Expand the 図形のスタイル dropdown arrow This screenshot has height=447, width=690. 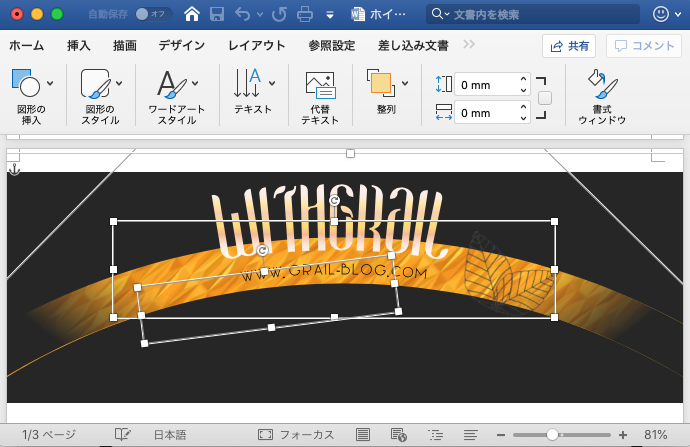[x=119, y=83]
